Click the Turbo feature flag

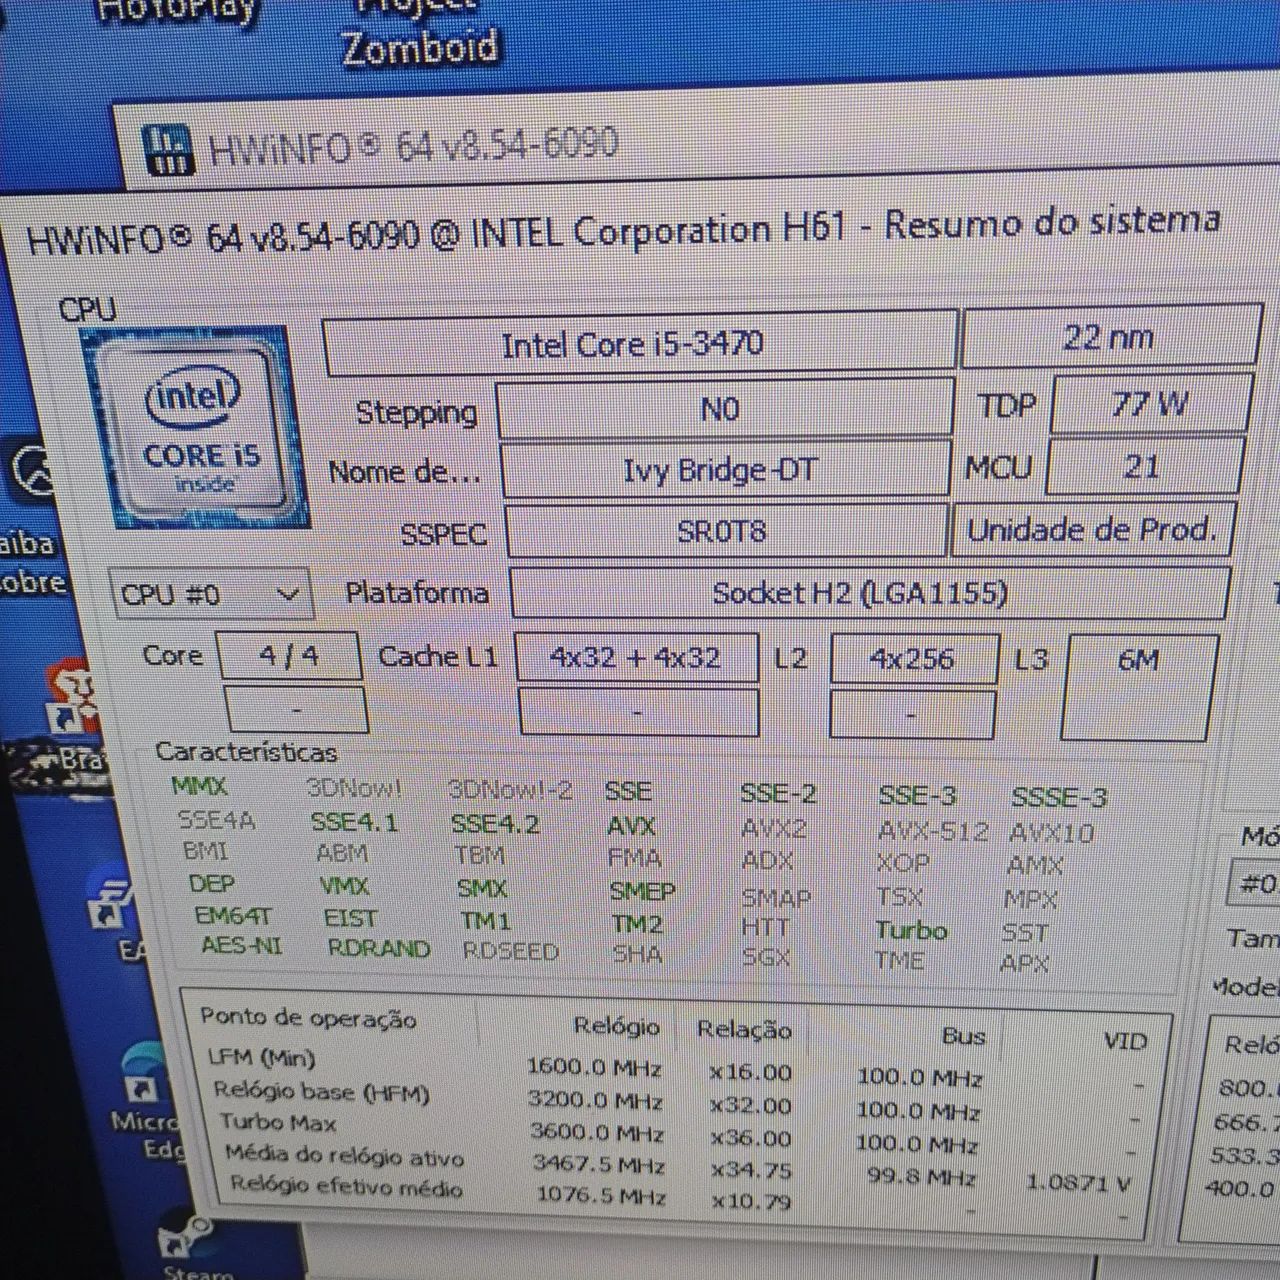coord(911,930)
